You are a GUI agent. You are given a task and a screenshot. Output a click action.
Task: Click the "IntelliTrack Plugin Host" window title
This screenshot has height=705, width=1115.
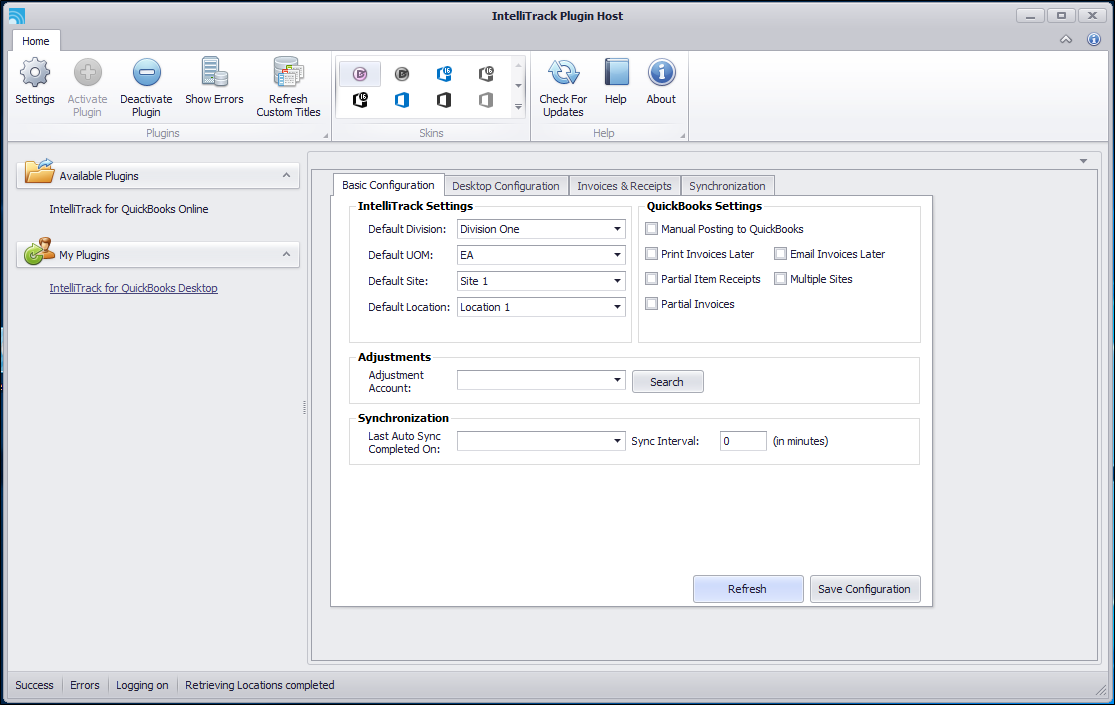[558, 16]
